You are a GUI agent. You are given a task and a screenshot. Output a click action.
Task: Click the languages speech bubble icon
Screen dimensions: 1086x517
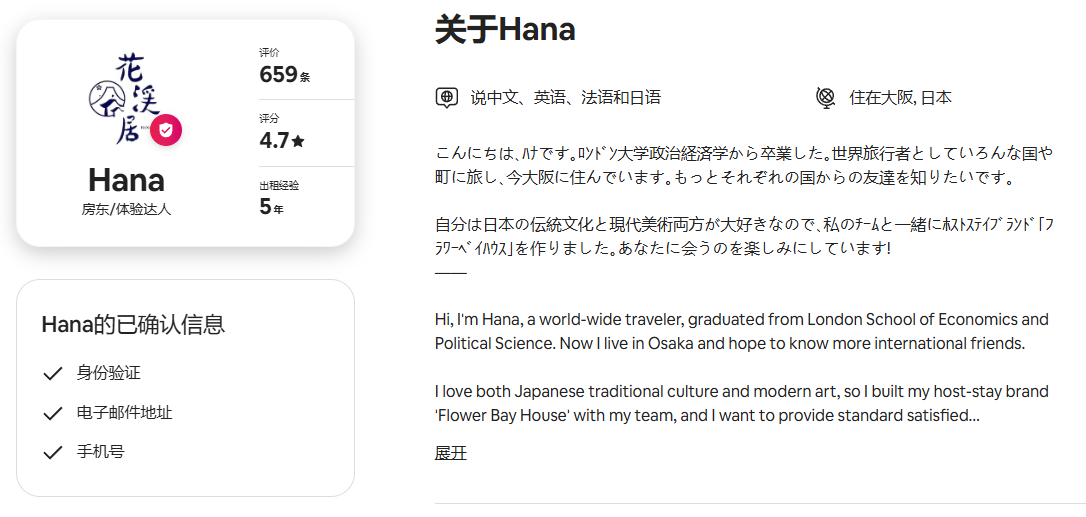pos(447,98)
